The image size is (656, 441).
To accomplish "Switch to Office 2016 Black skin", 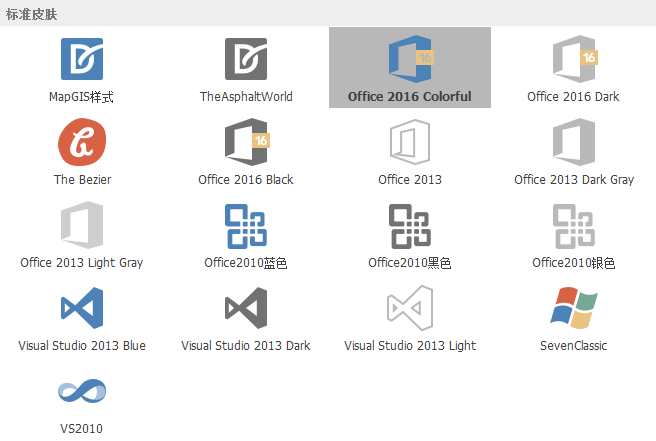I will [x=245, y=142].
